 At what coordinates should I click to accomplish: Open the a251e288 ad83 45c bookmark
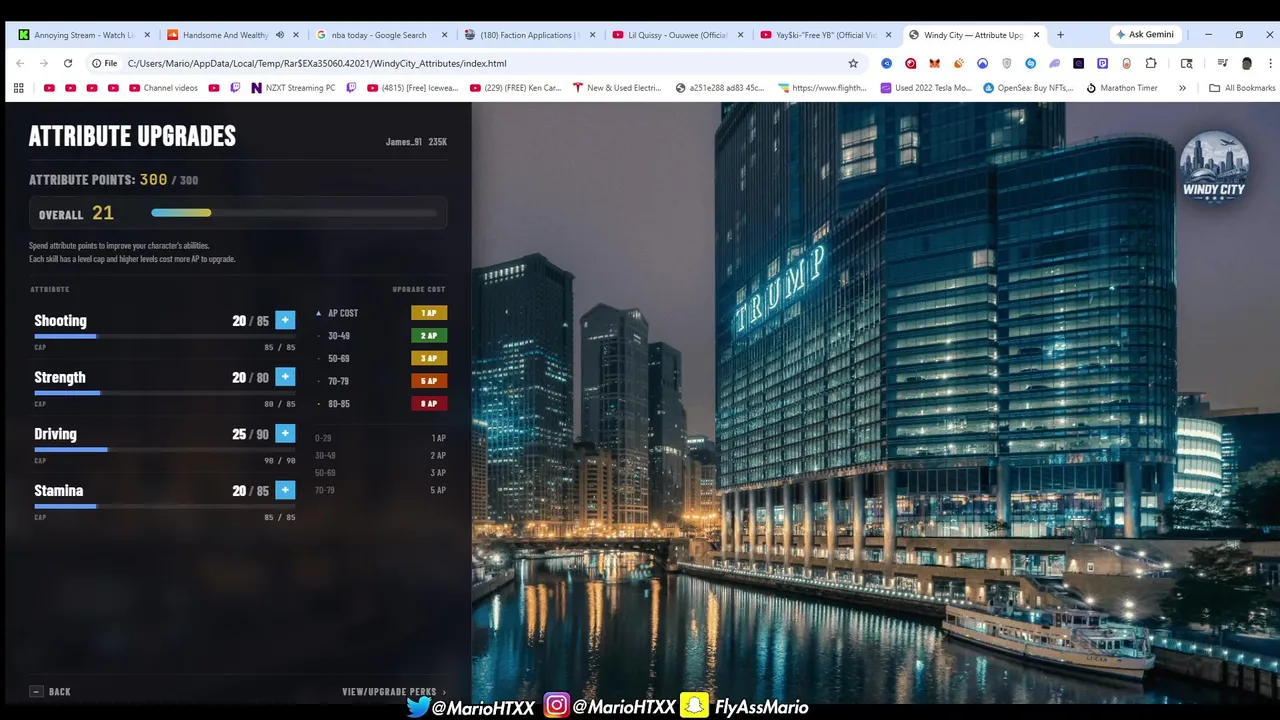coord(720,88)
